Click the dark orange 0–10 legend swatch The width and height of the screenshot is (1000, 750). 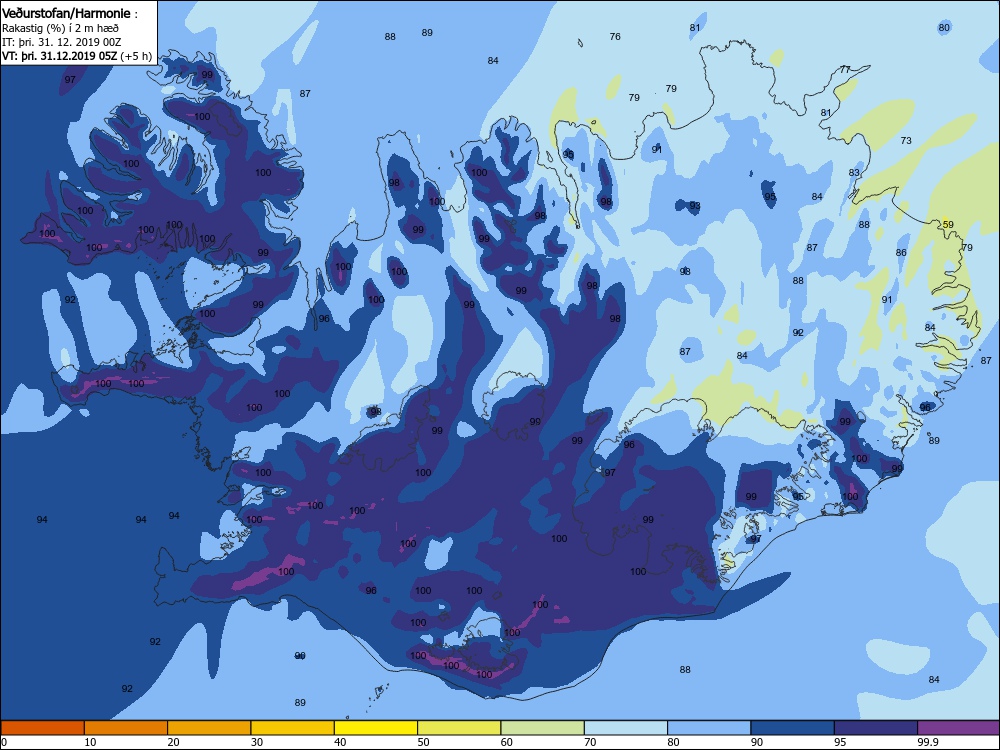[x=43, y=728]
